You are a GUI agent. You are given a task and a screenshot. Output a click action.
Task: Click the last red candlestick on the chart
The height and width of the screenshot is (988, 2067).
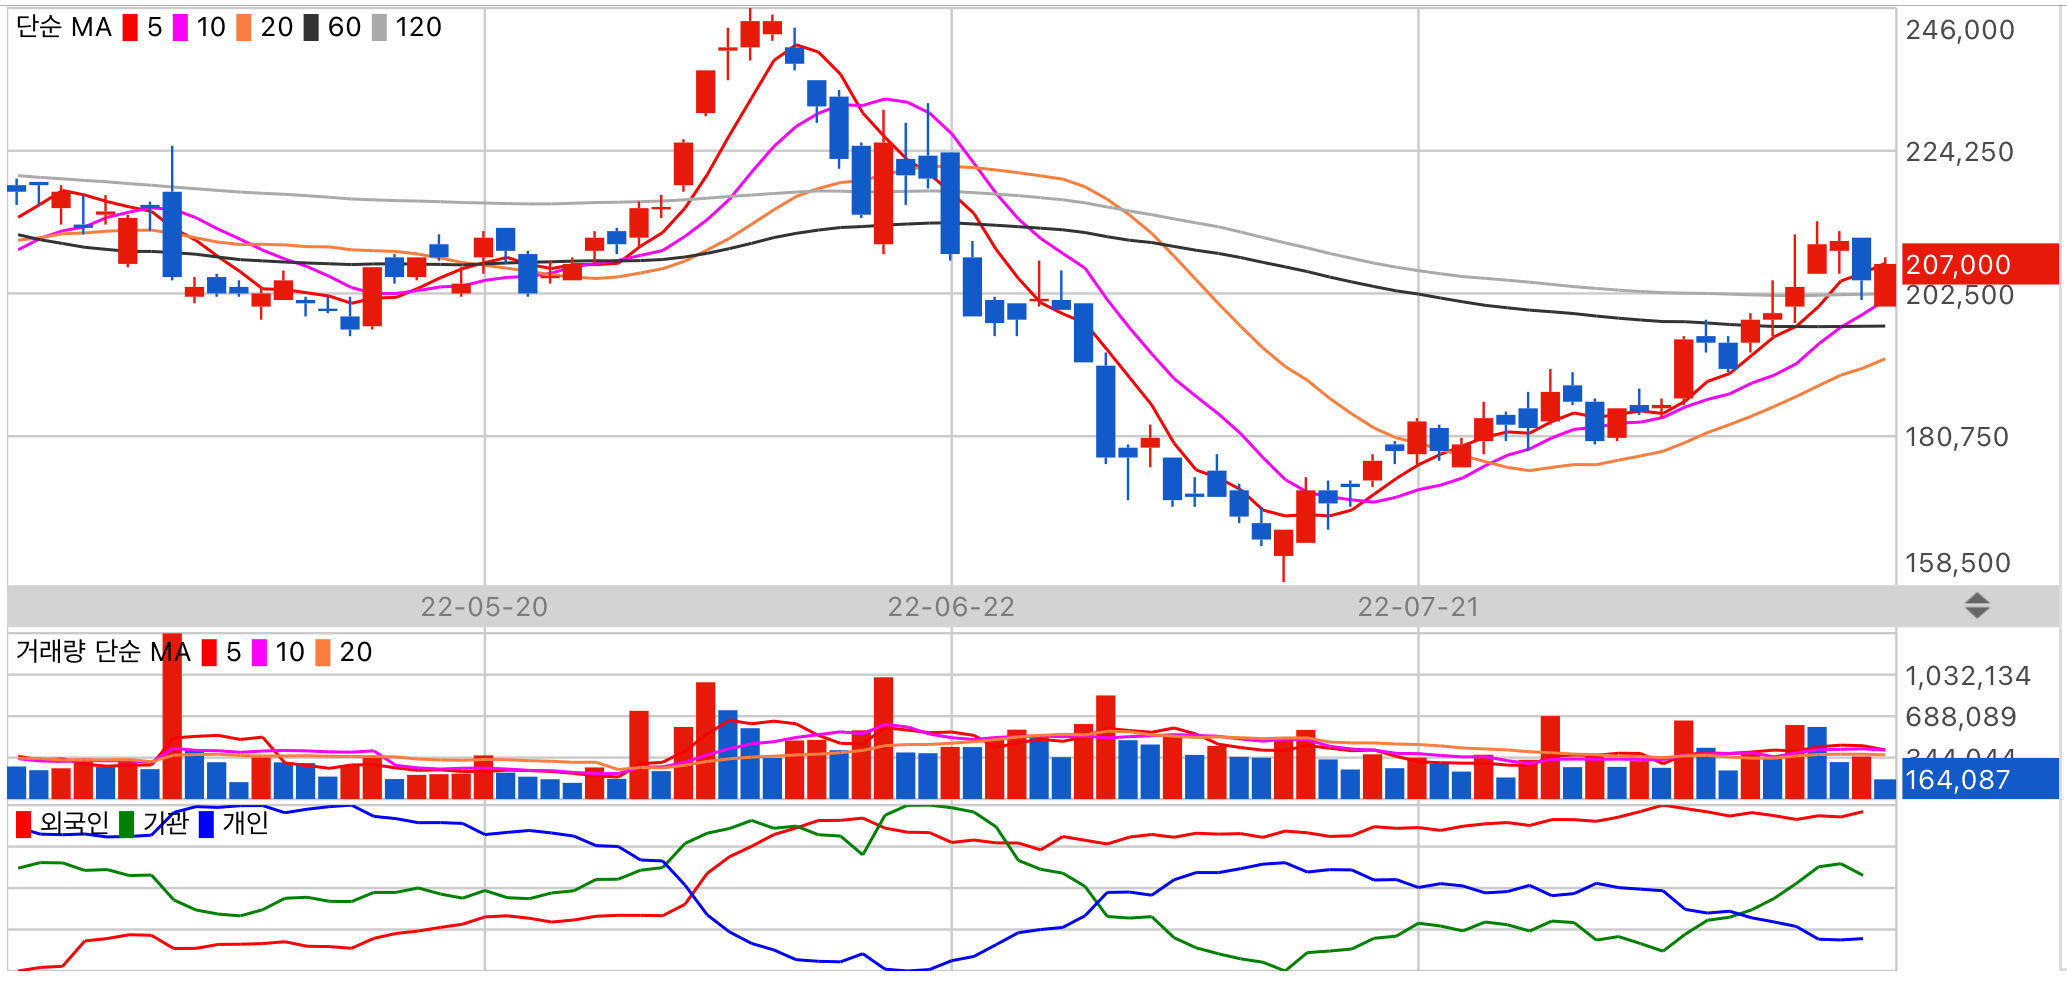coord(1884,283)
